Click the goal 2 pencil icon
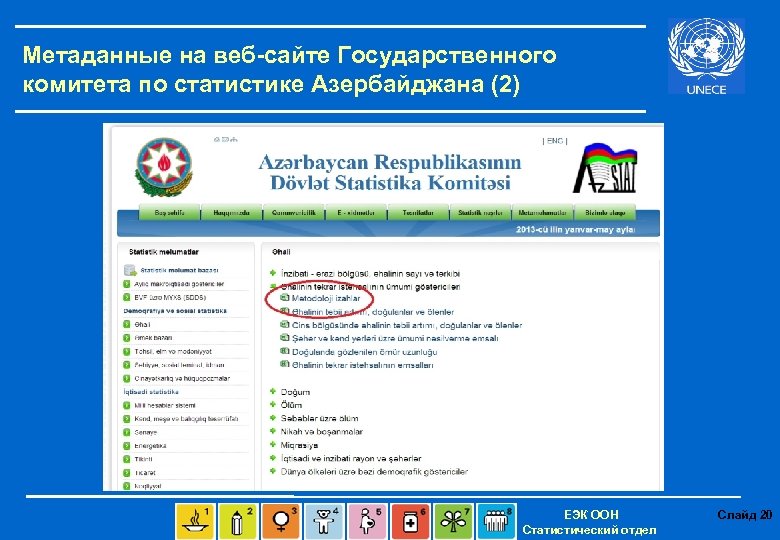This screenshot has width=780, height=540. click(x=238, y=521)
